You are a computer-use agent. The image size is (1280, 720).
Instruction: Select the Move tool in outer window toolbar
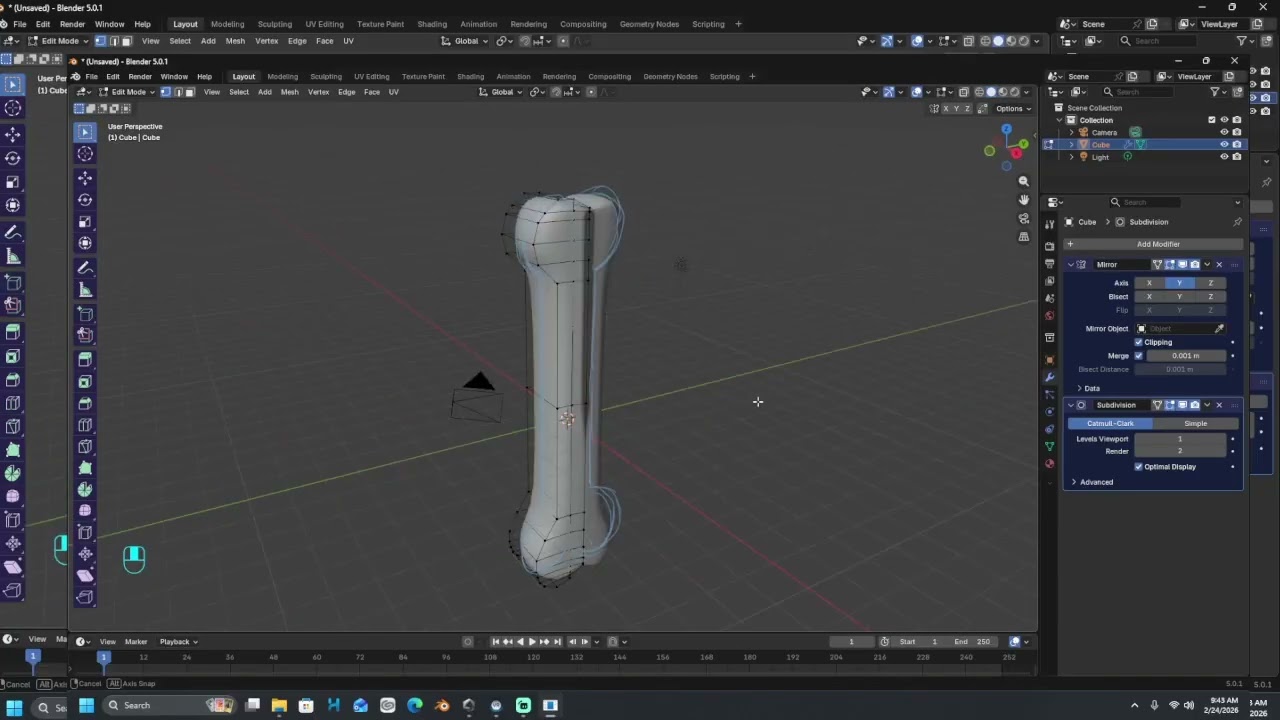coord(13,134)
